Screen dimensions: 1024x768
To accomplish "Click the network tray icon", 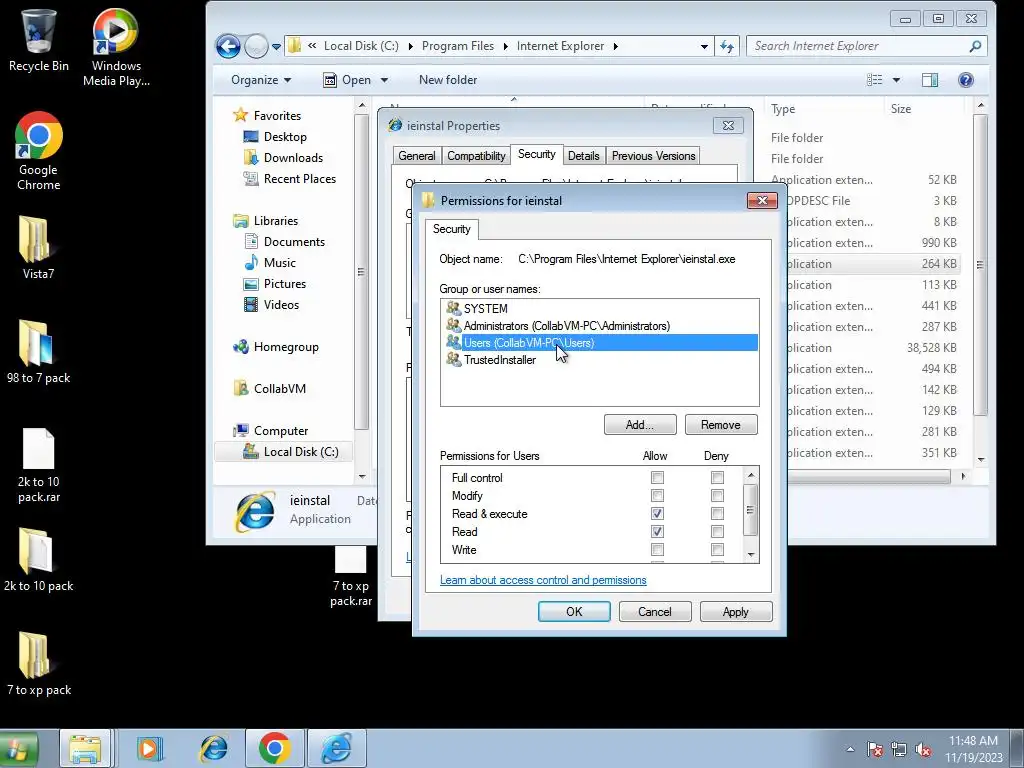I will (x=899, y=749).
